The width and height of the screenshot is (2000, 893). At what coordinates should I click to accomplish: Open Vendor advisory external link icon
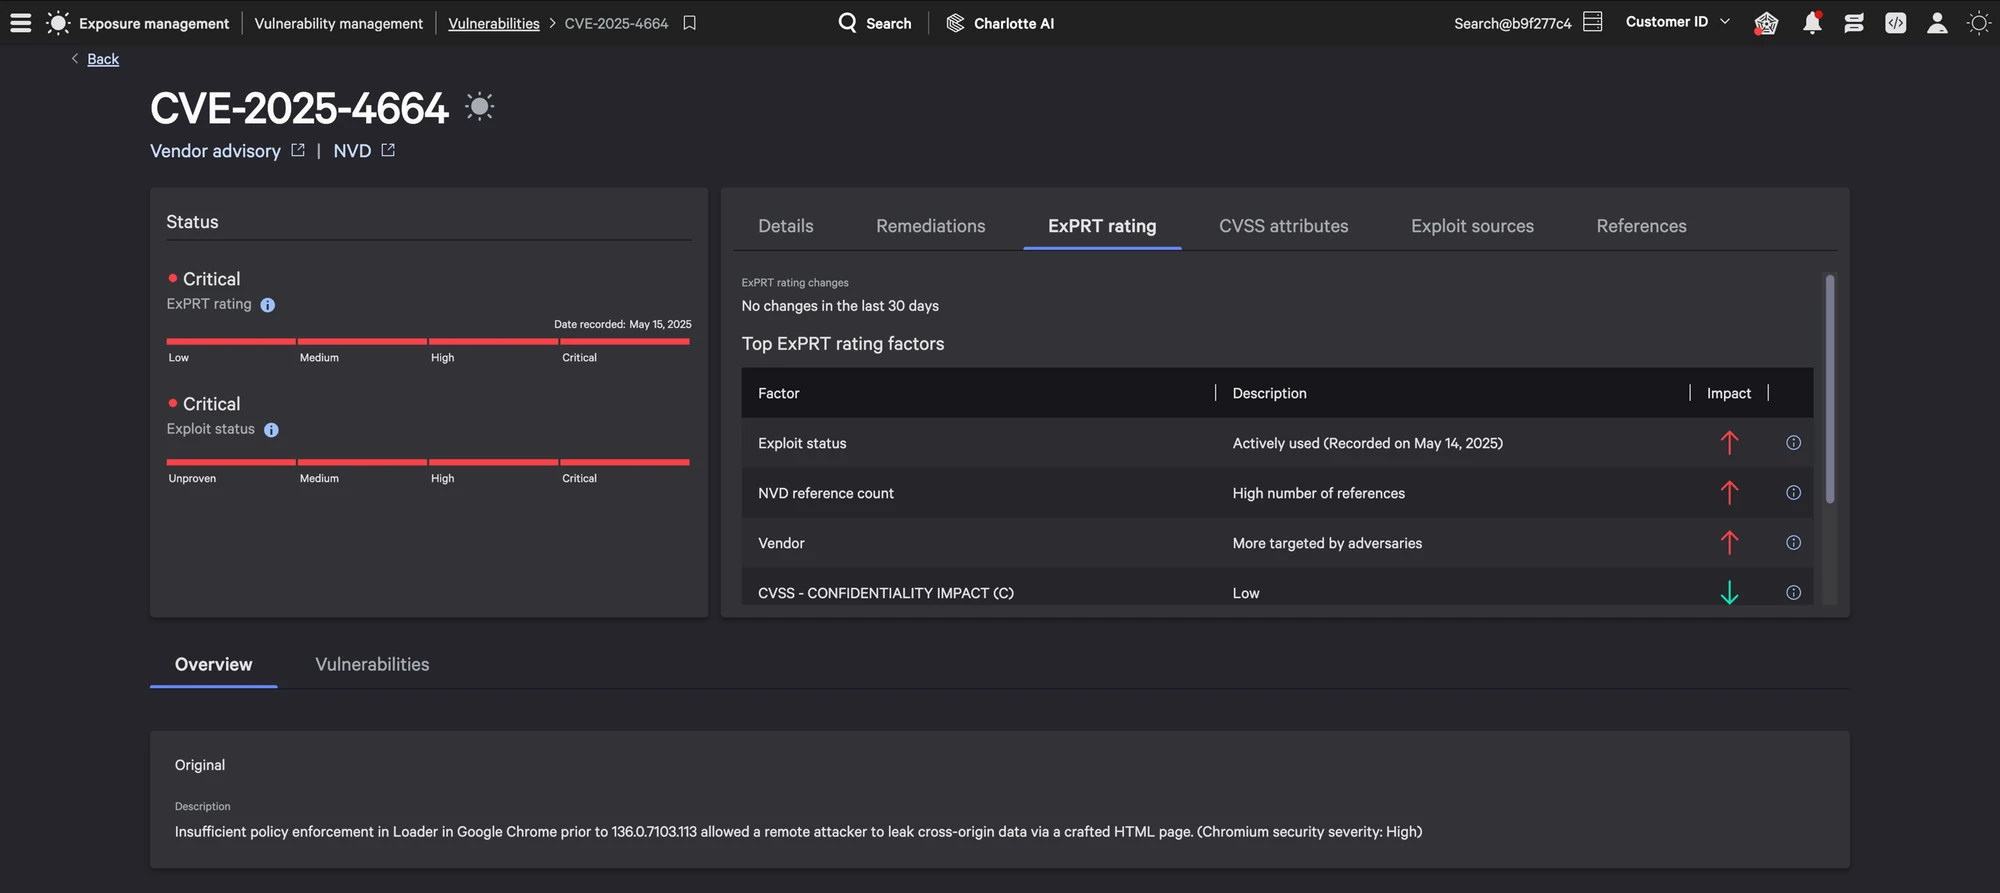[298, 150]
